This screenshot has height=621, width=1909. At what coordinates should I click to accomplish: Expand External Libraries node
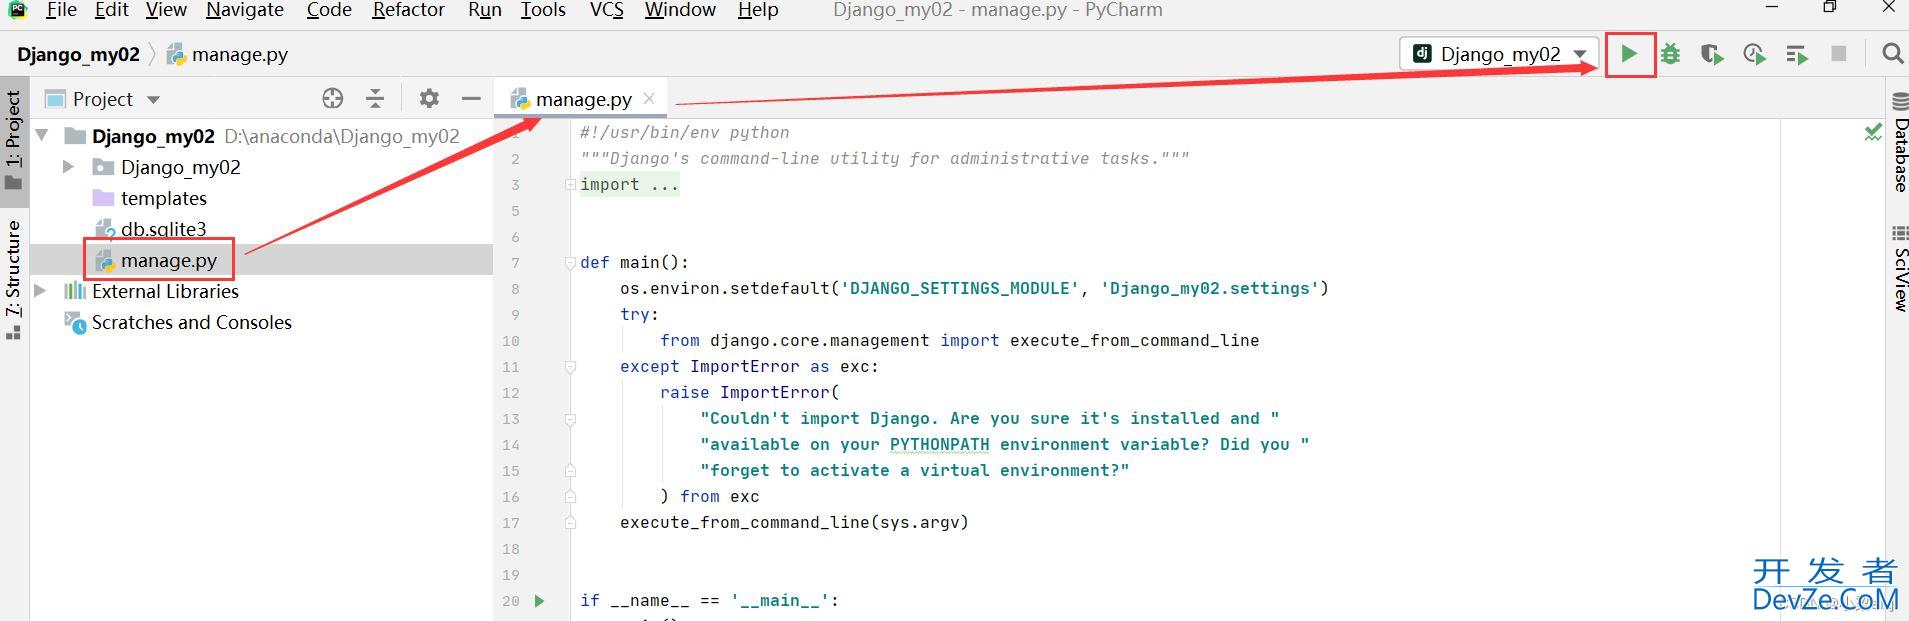pyautogui.click(x=40, y=290)
